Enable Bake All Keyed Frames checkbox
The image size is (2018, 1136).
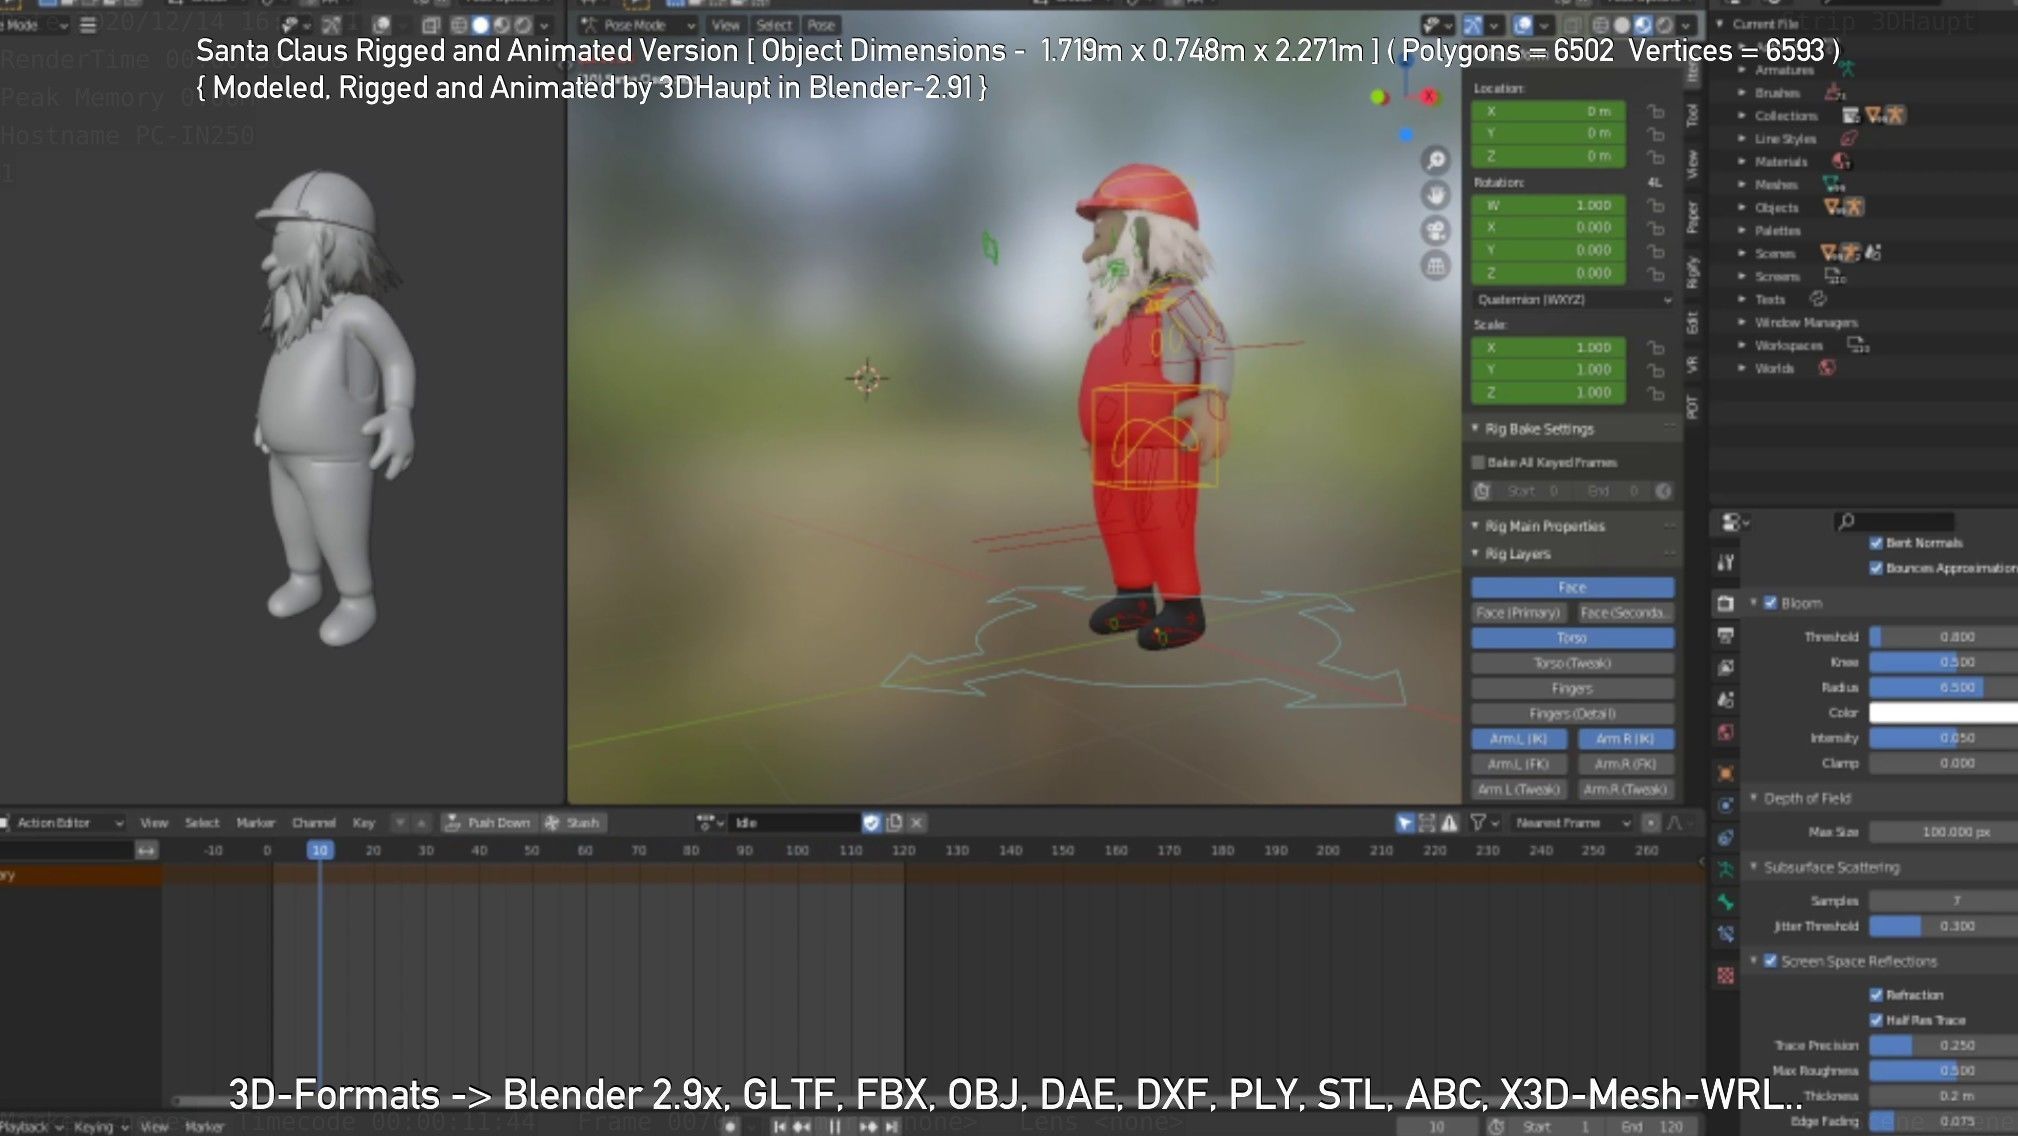click(1478, 462)
